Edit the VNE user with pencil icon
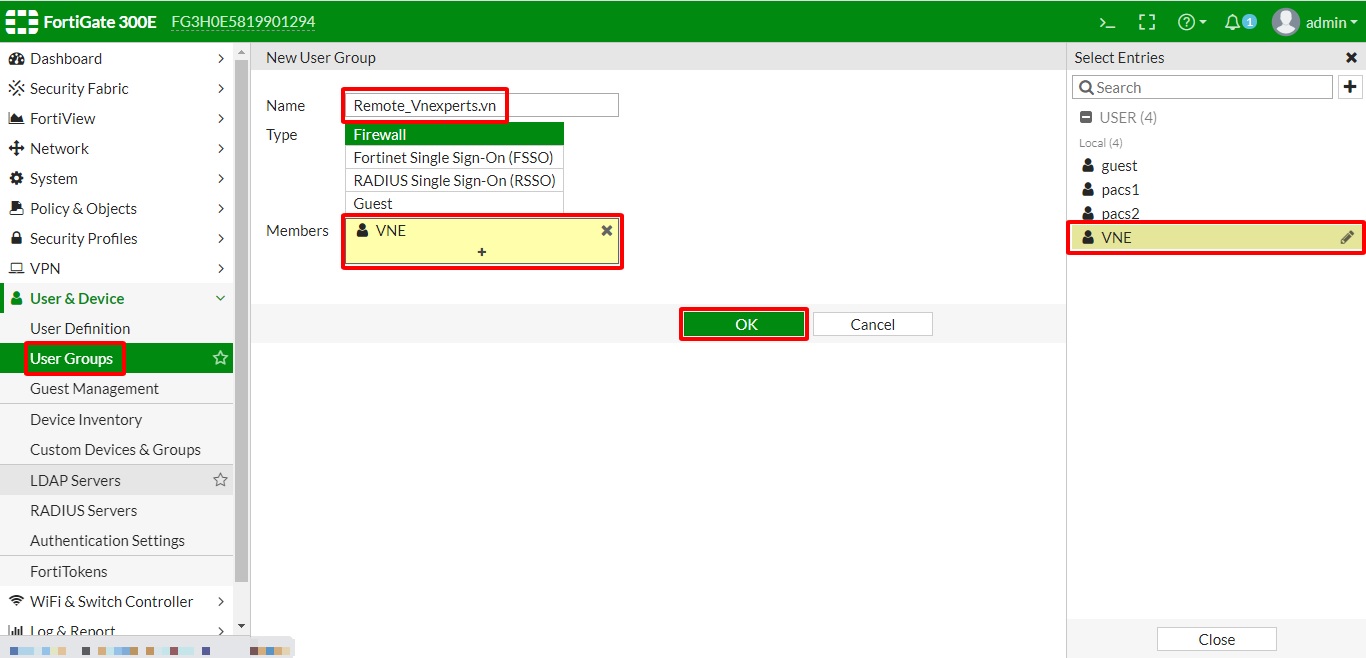Image resolution: width=1366 pixels, height=658 pixels. coord(1349,238)
